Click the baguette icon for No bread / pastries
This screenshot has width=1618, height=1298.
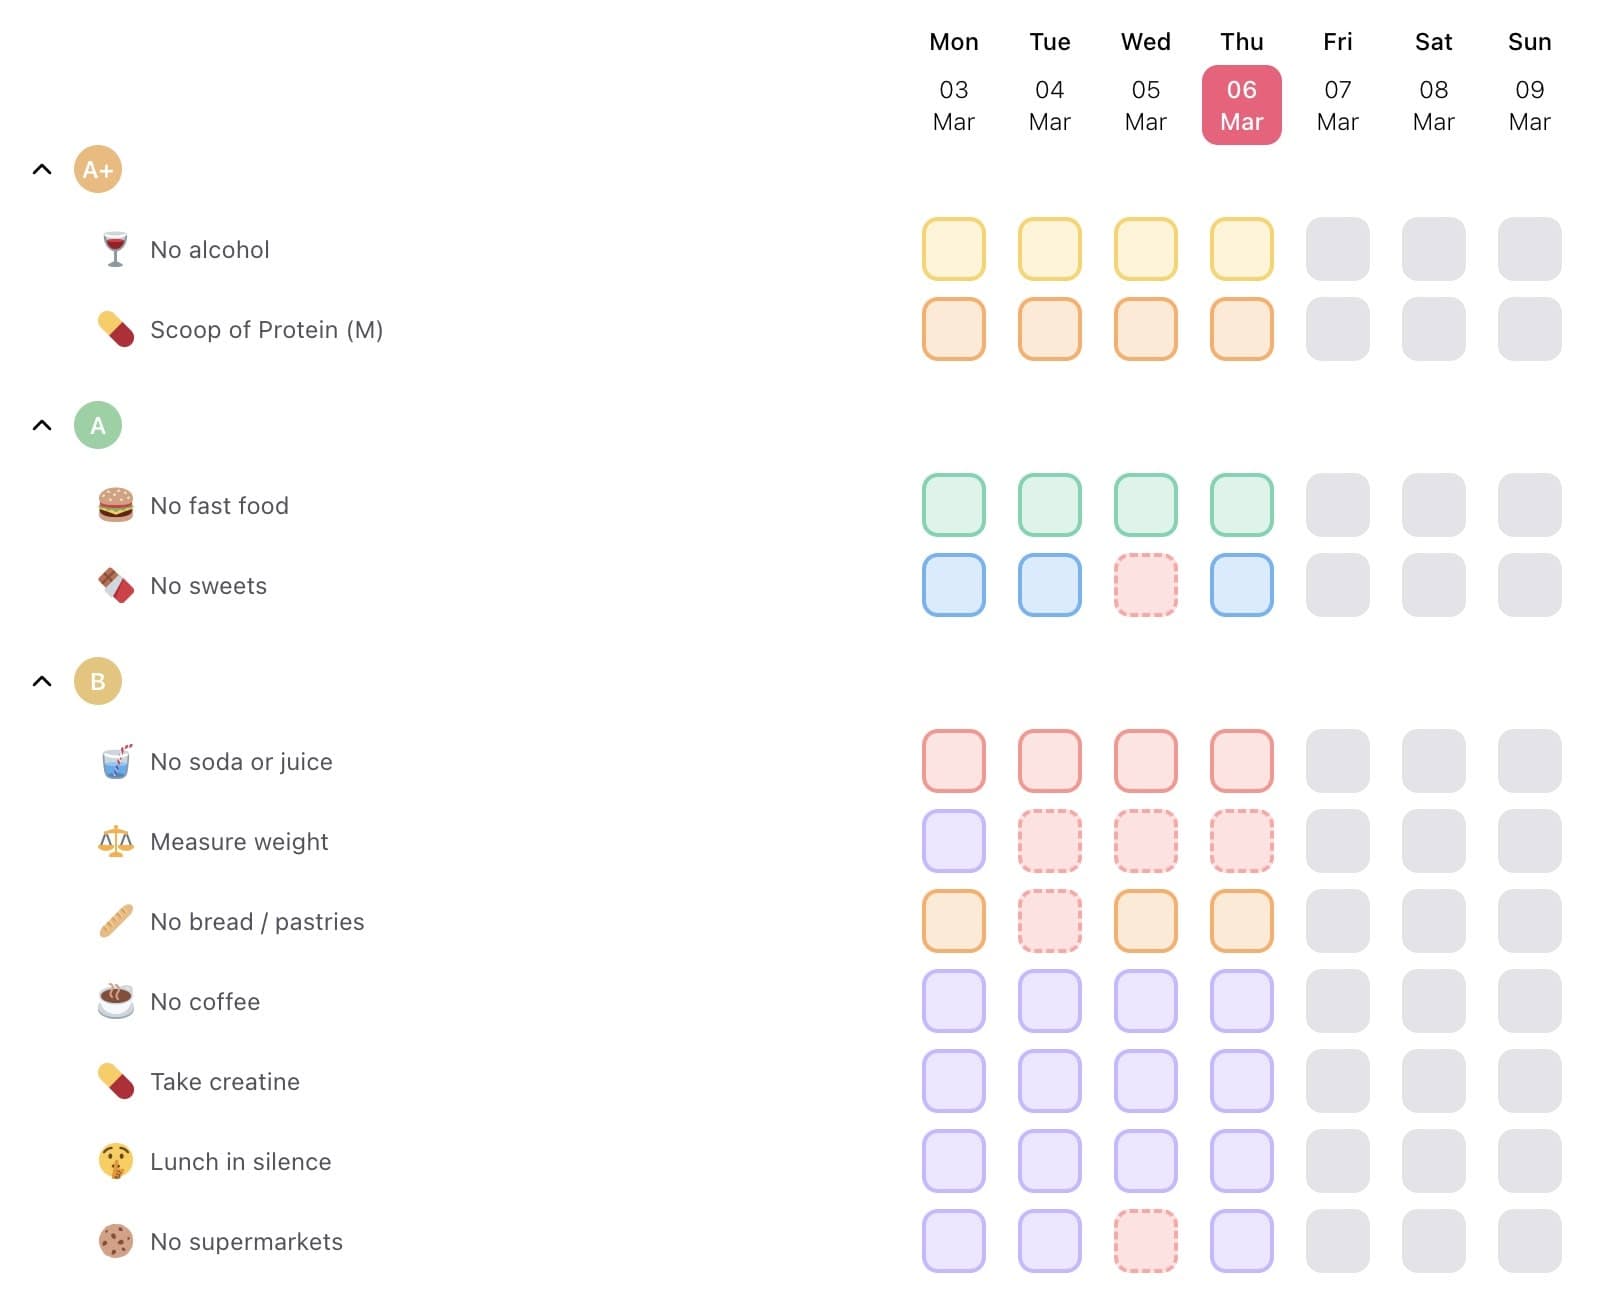pos(115,921)
